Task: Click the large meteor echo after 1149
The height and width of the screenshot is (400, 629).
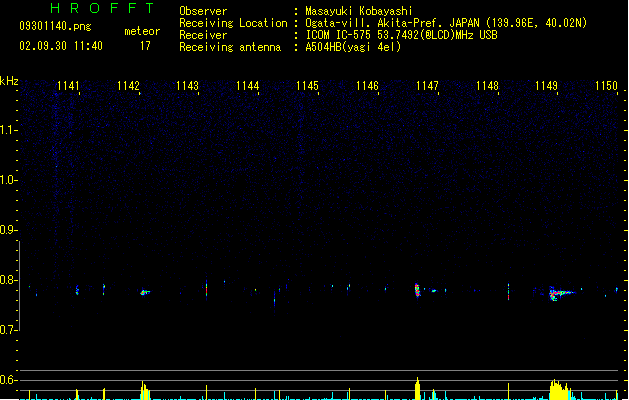Action: pos(562,294)
